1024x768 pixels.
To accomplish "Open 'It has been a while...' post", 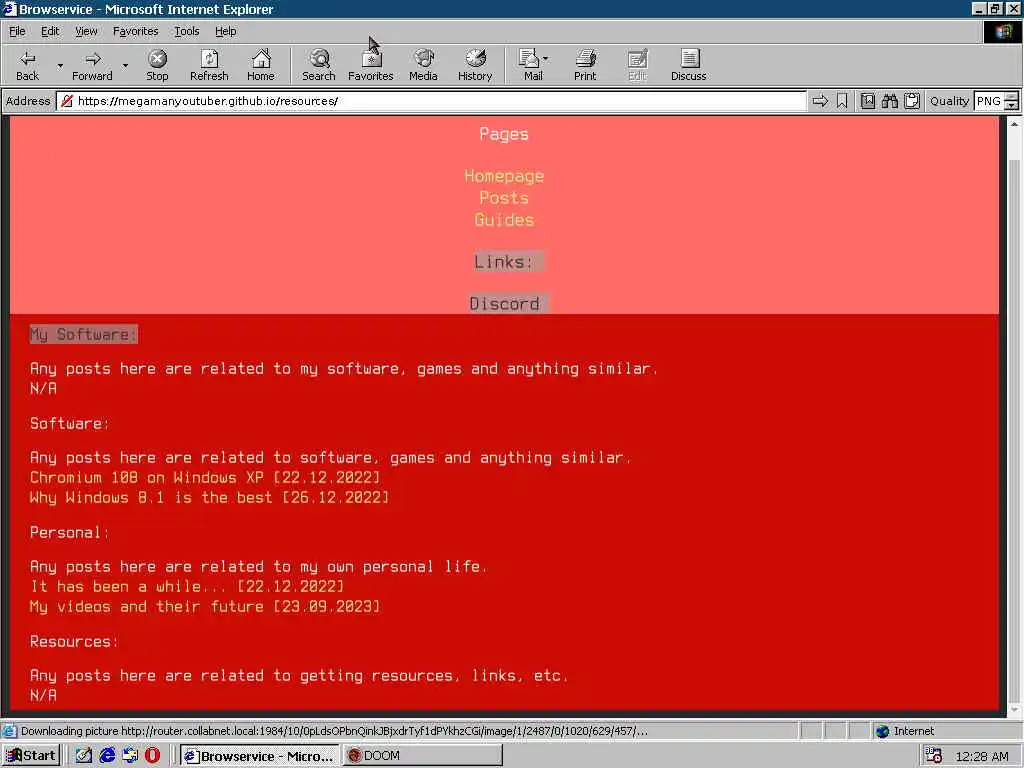I will coord(187,586).
